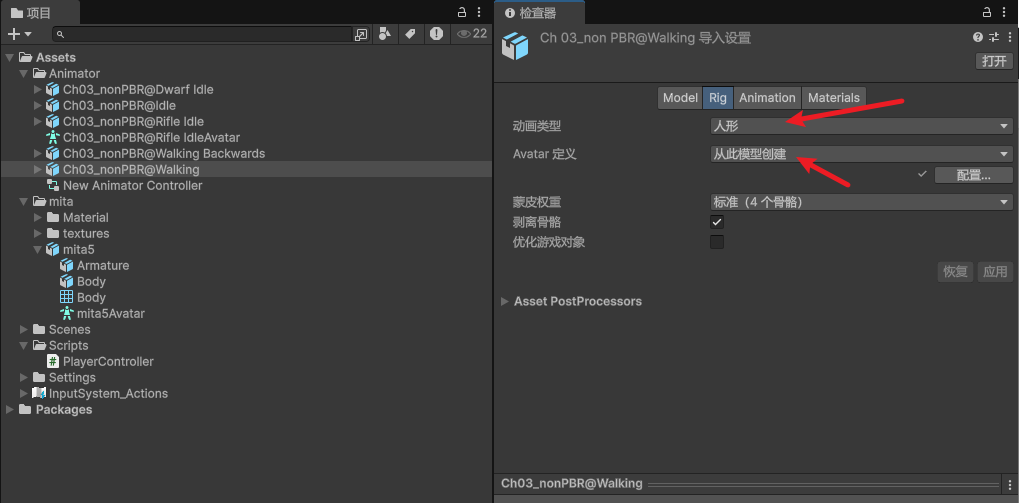The height and width of the screenshot is (503, 1019).
Task: Click the 恢复 button
Action: [x=955, y=272]
